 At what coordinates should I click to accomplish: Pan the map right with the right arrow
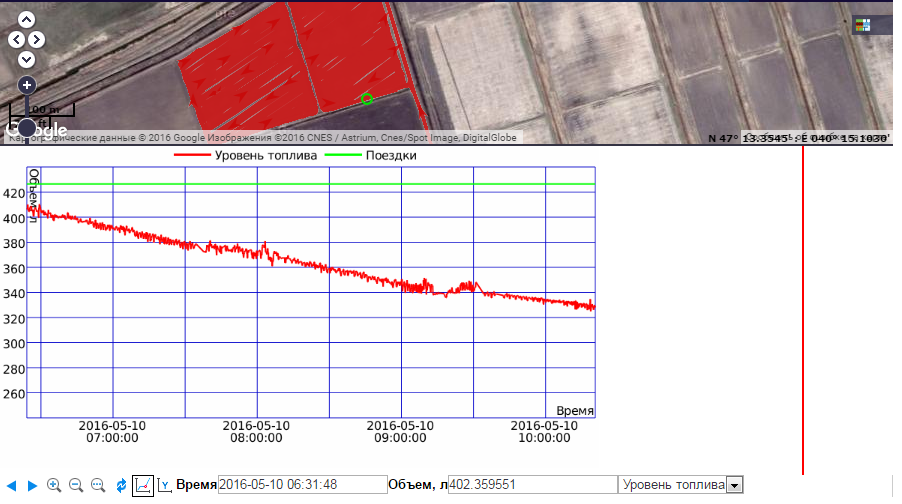click(x=37, y=40)
